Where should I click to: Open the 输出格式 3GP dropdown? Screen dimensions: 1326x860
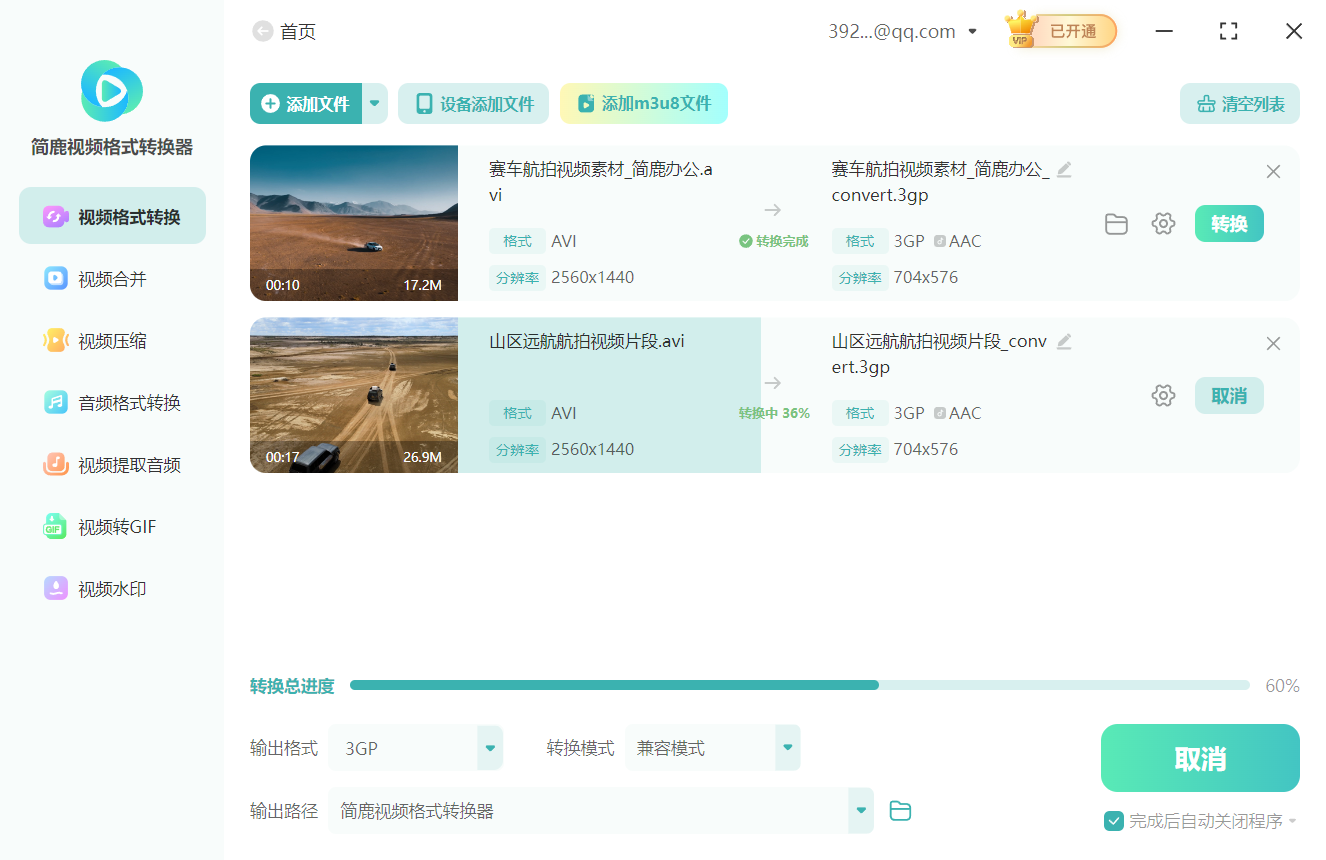[490, 748]
